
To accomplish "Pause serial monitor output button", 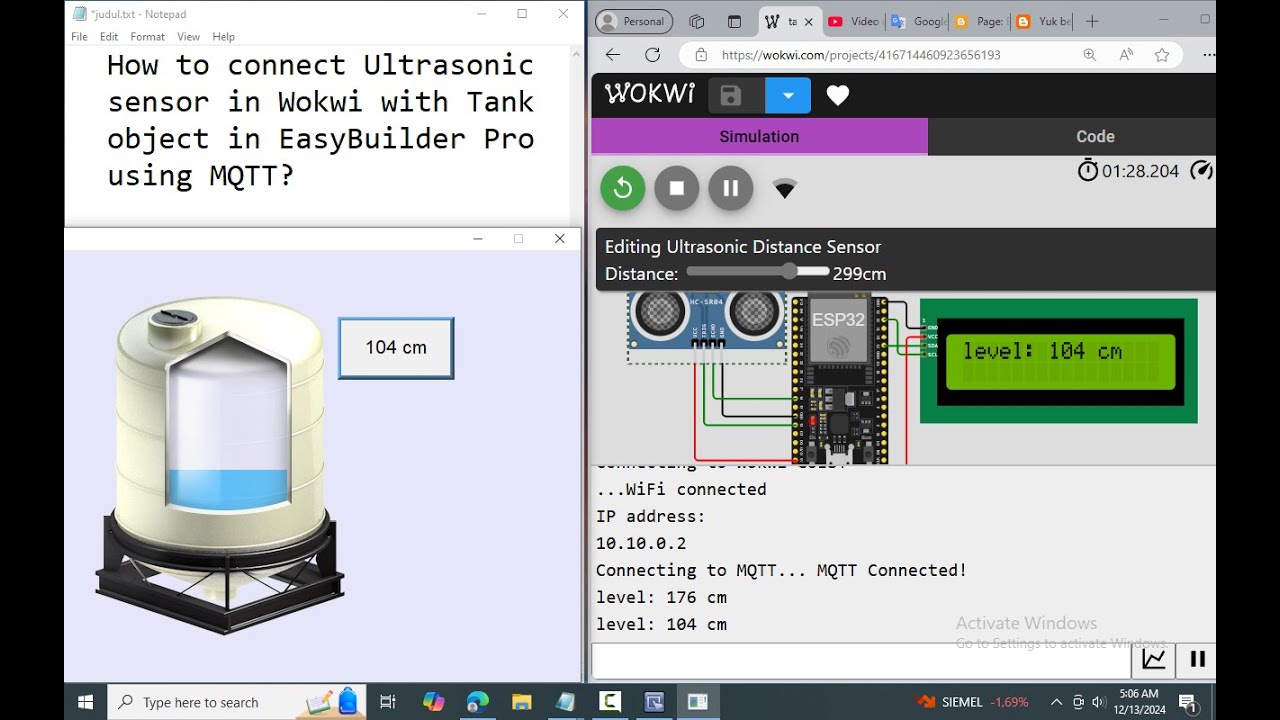I will (1196, 659).
